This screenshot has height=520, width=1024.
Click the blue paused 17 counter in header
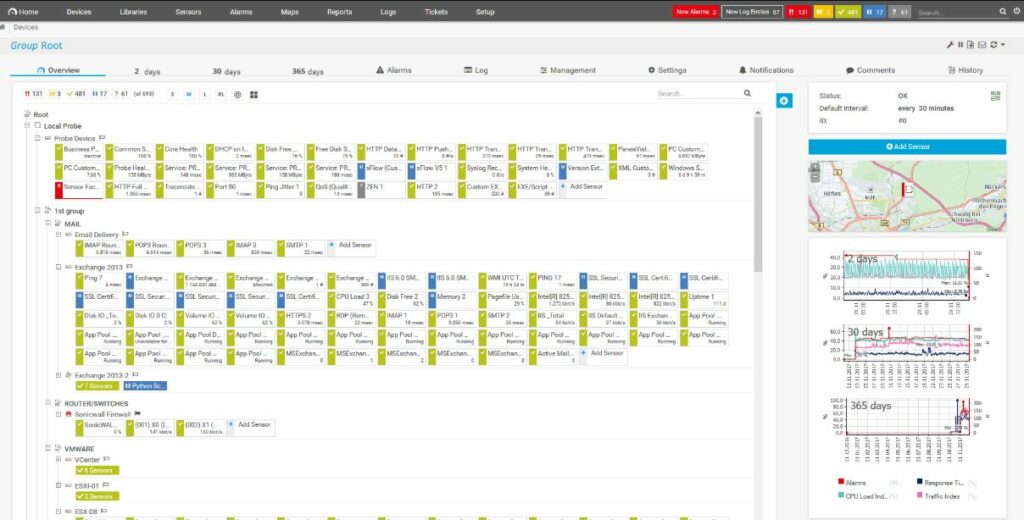click(x=874, y=12)
